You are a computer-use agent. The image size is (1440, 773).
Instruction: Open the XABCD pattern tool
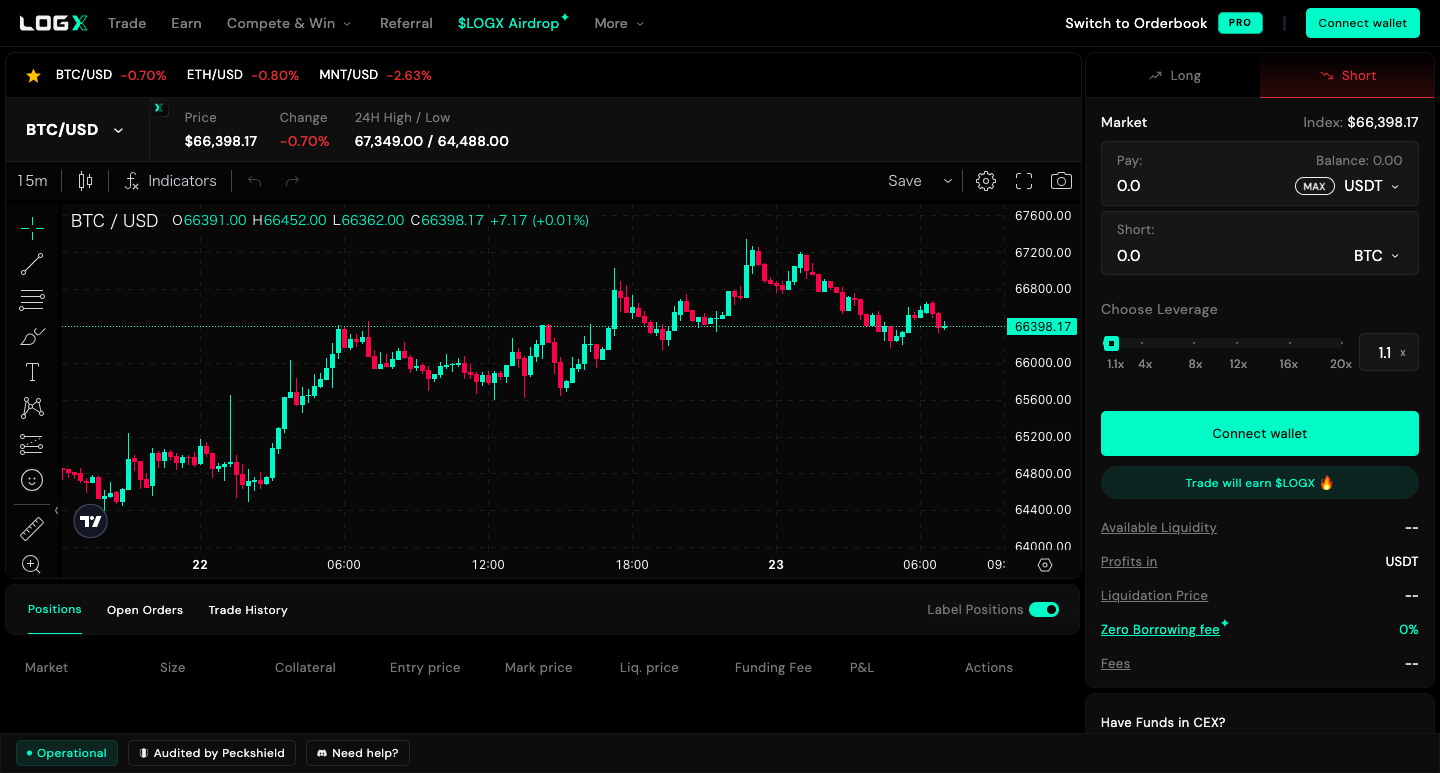coord(31,407)
